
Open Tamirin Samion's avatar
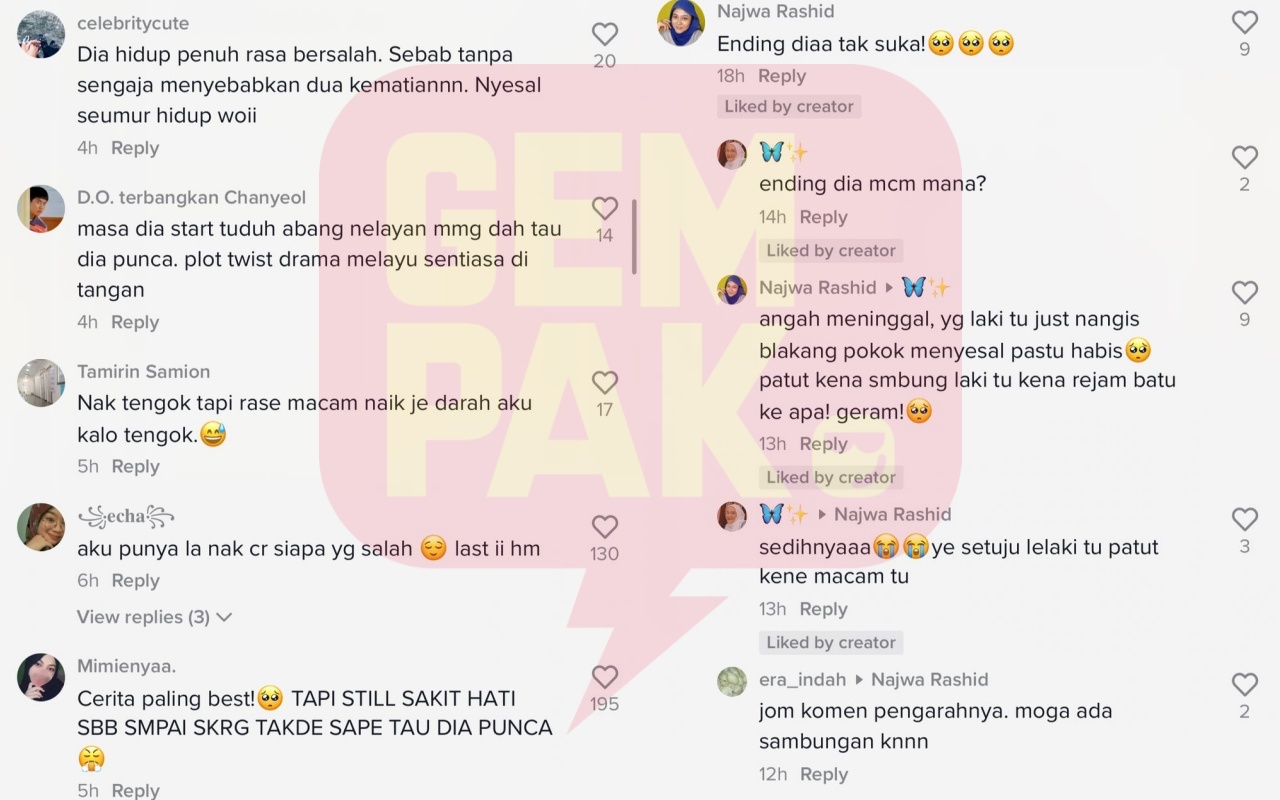[41, 383]
